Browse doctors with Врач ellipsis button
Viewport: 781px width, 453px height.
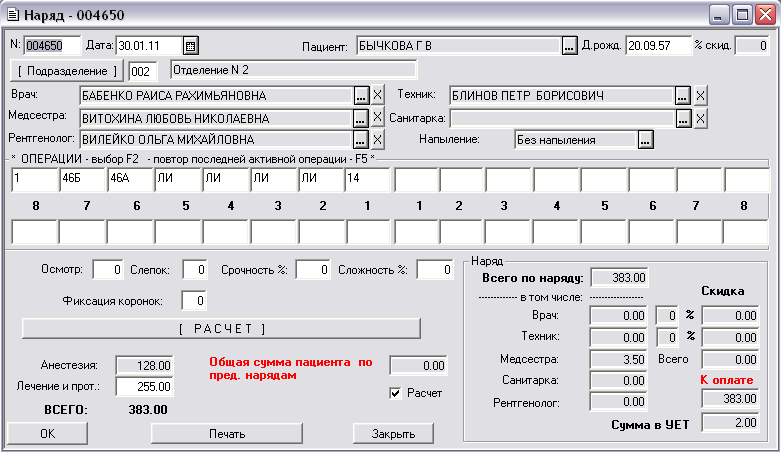[x=361, y=95]
